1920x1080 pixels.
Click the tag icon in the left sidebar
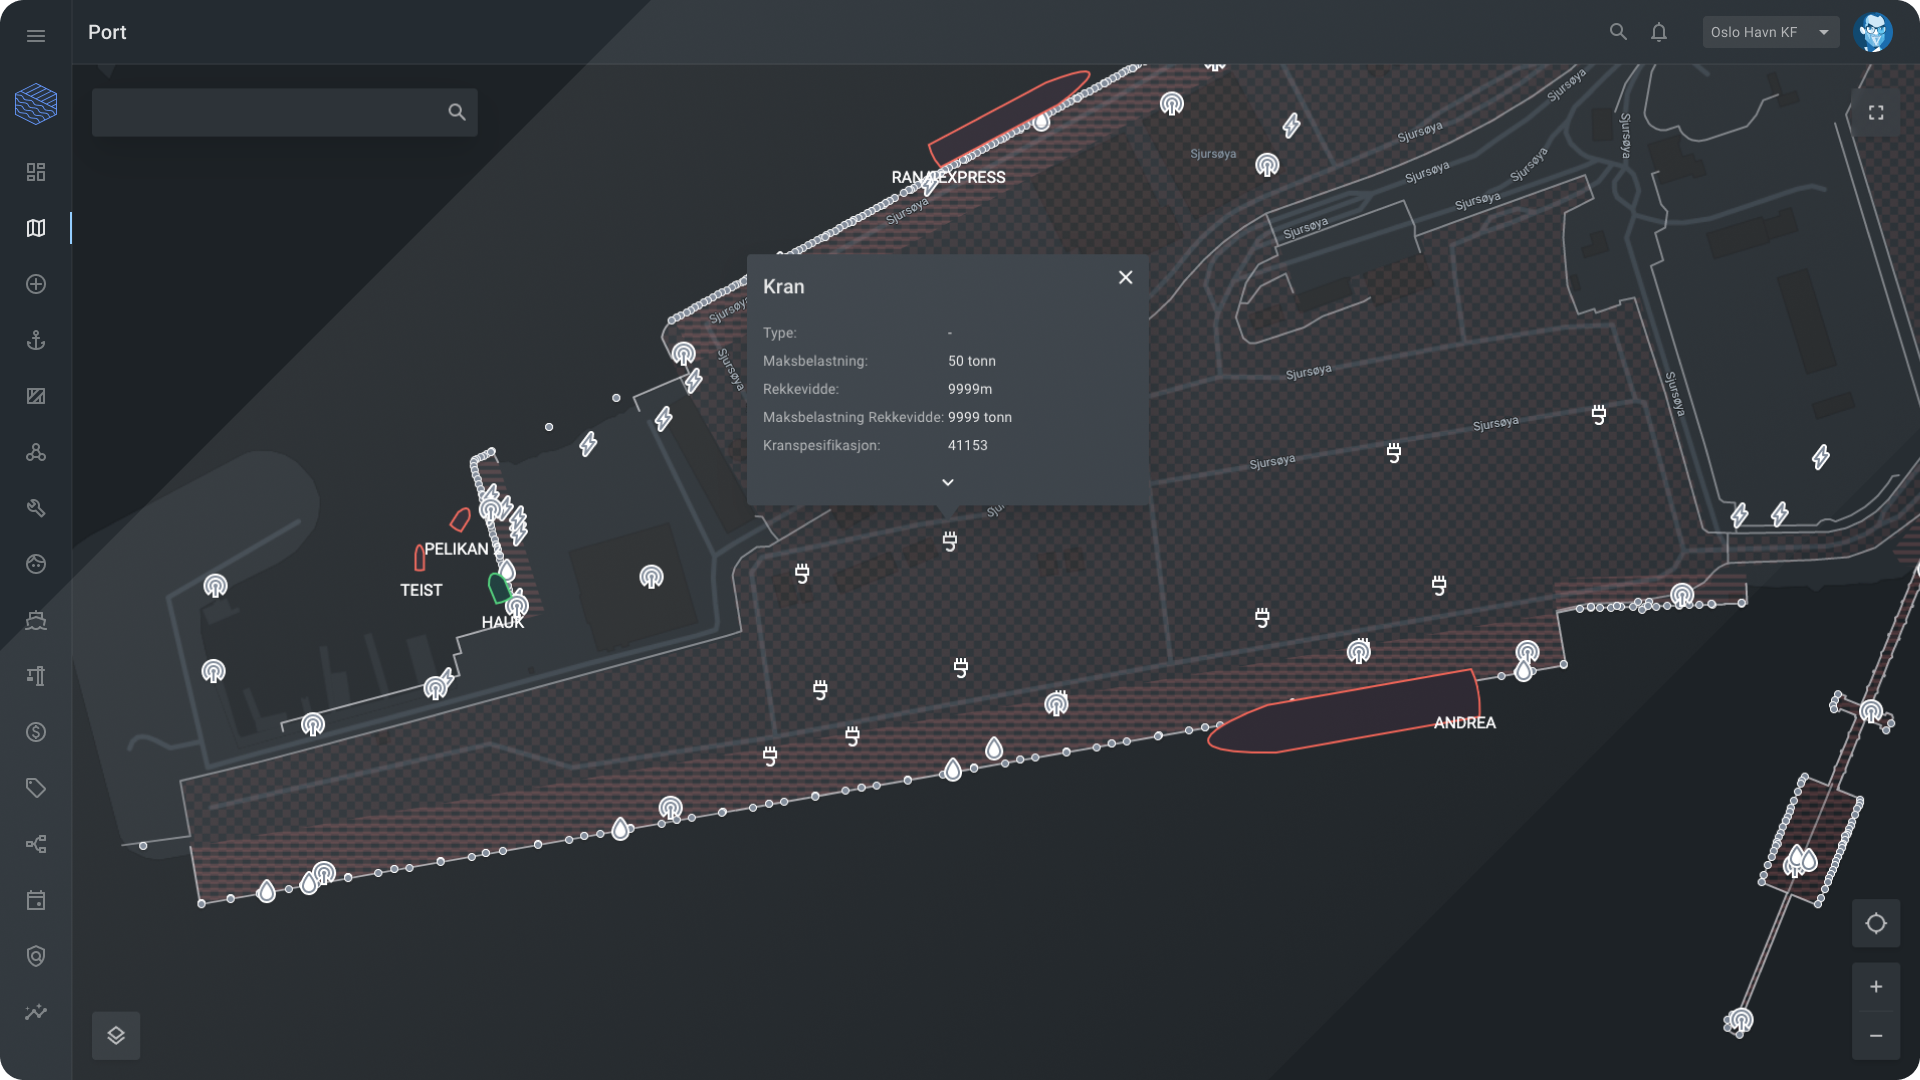pyautogui.click(x=36, y=788)
